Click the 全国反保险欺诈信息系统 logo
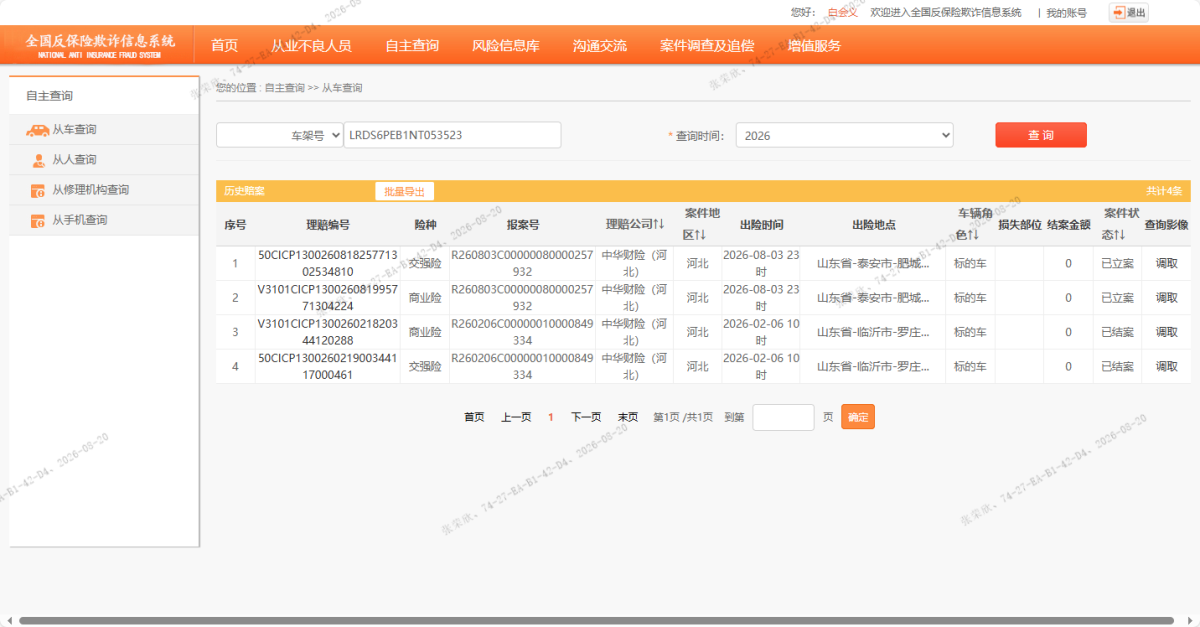This screenshot has width=1200, height=627. pos(100,45)
